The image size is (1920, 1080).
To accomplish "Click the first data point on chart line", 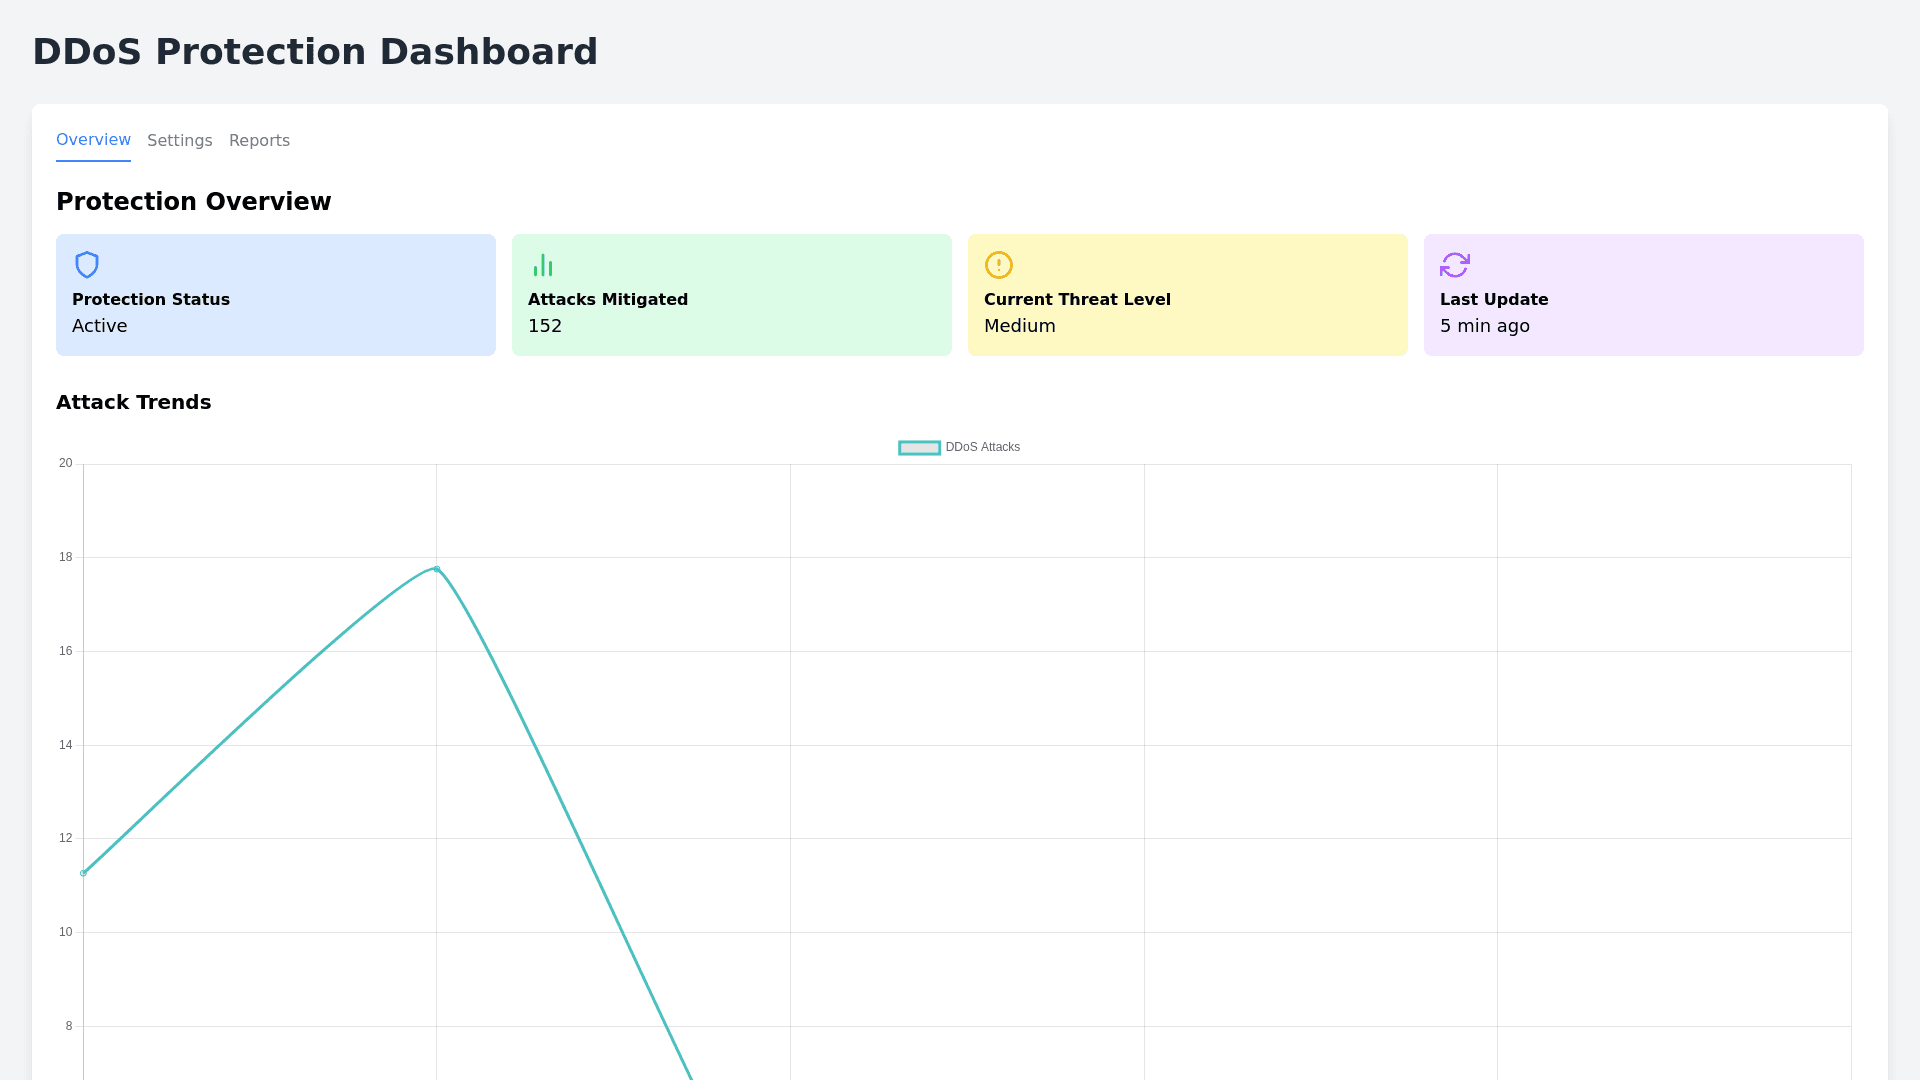I will pos(84,873).
